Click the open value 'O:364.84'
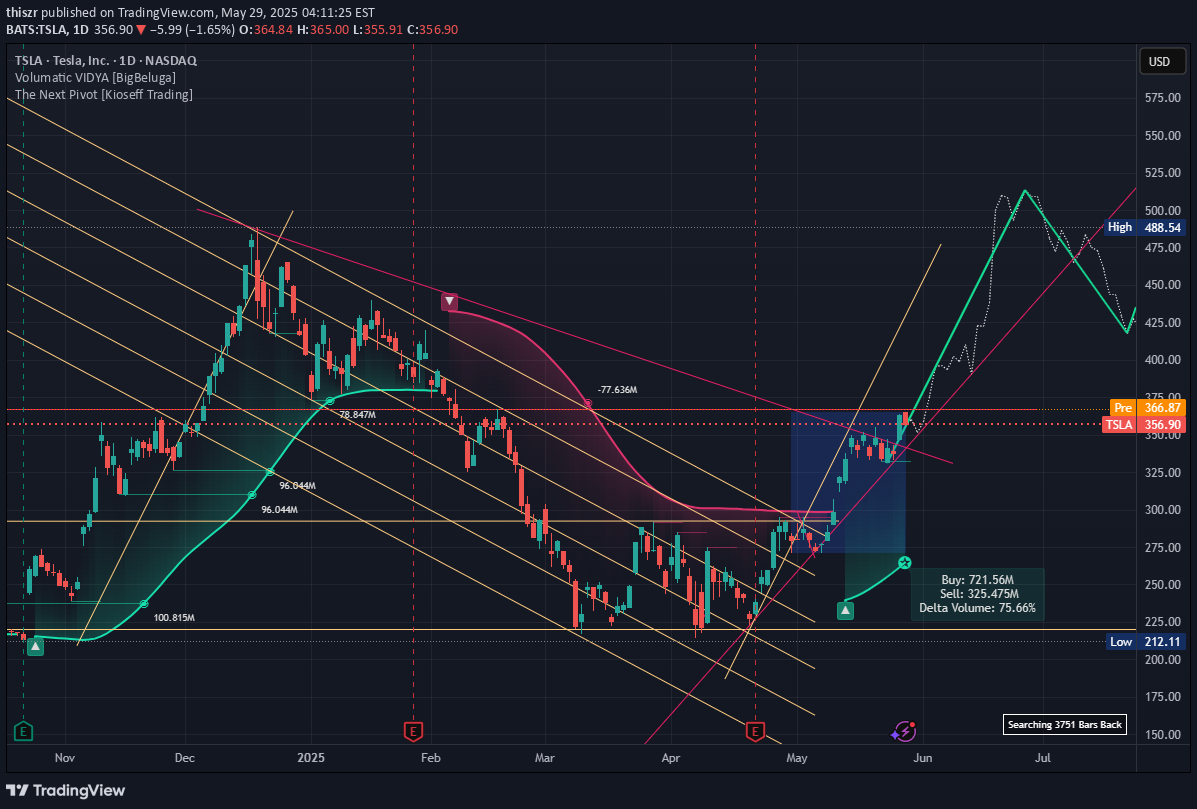1197x809 pixels. [x=266, y=30]
